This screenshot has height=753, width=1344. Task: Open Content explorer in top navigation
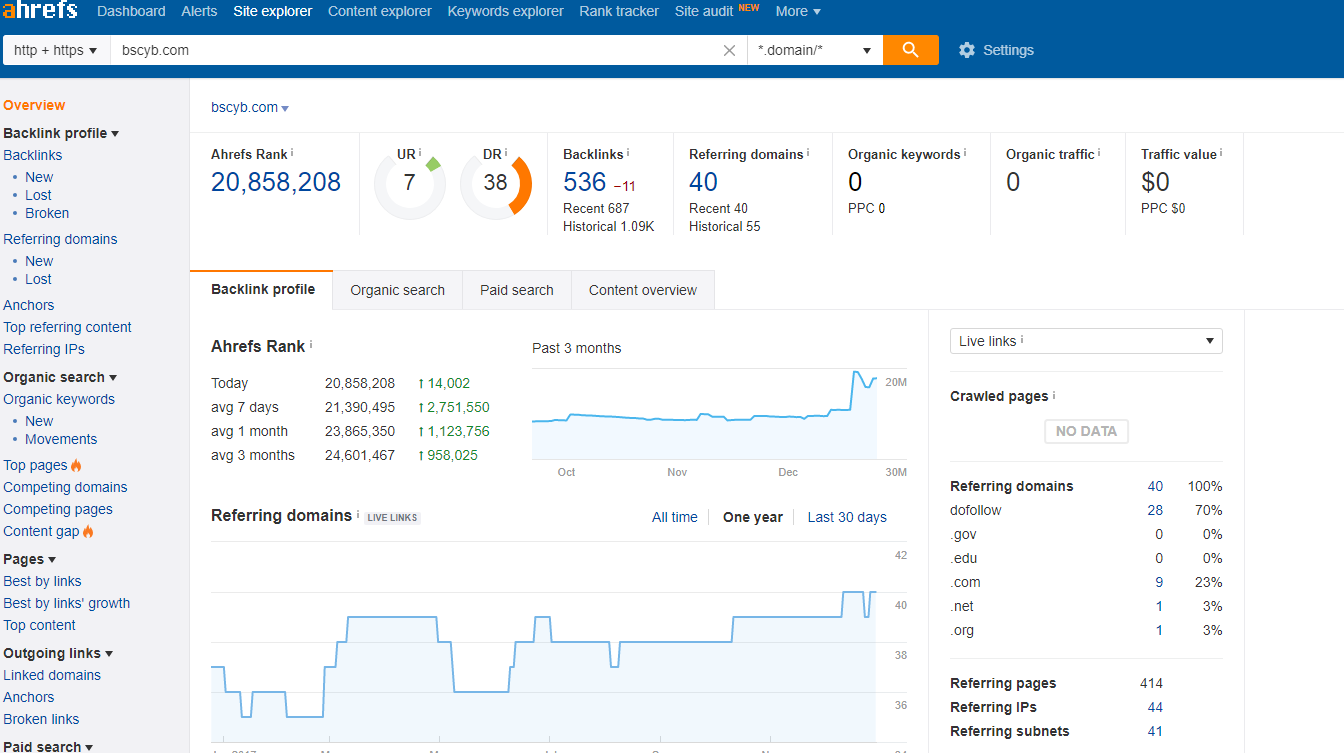(380, 11)
